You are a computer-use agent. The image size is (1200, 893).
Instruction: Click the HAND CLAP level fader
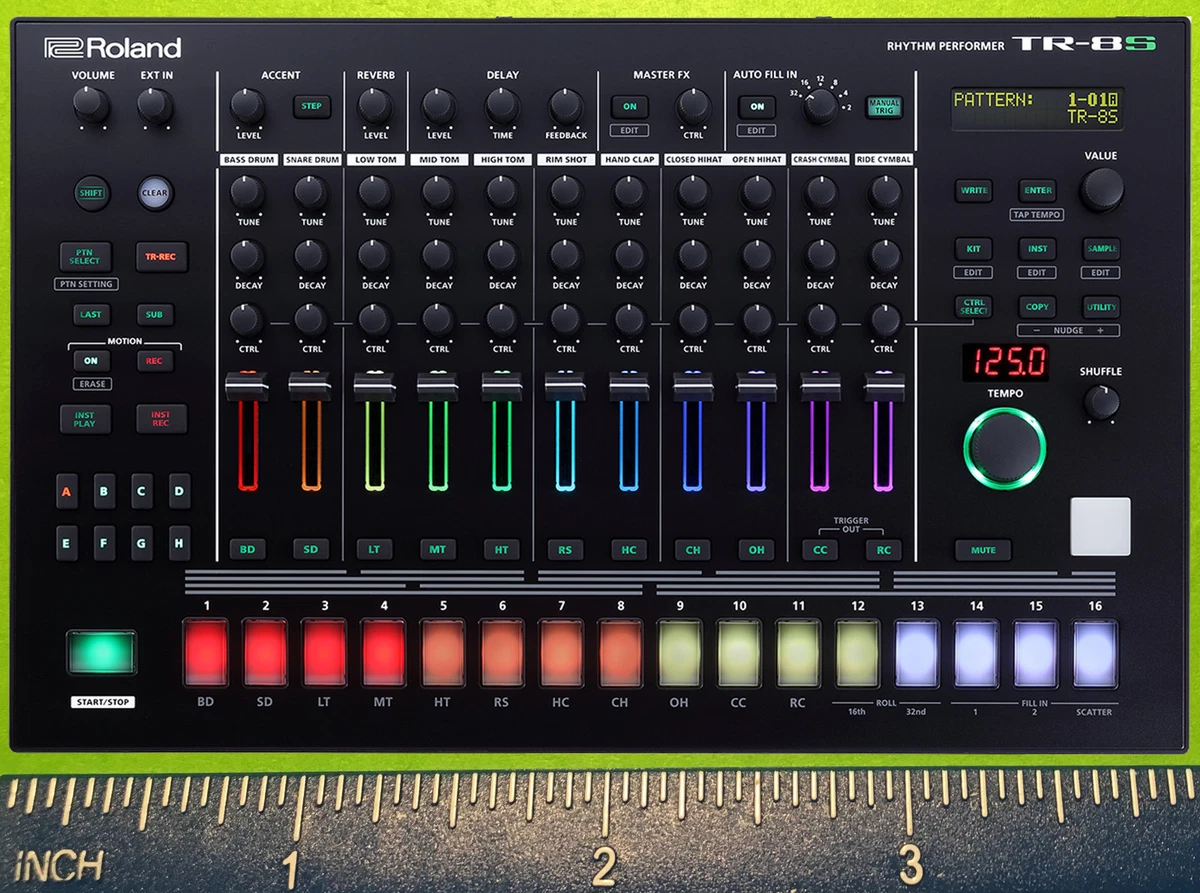click(629, 386)
